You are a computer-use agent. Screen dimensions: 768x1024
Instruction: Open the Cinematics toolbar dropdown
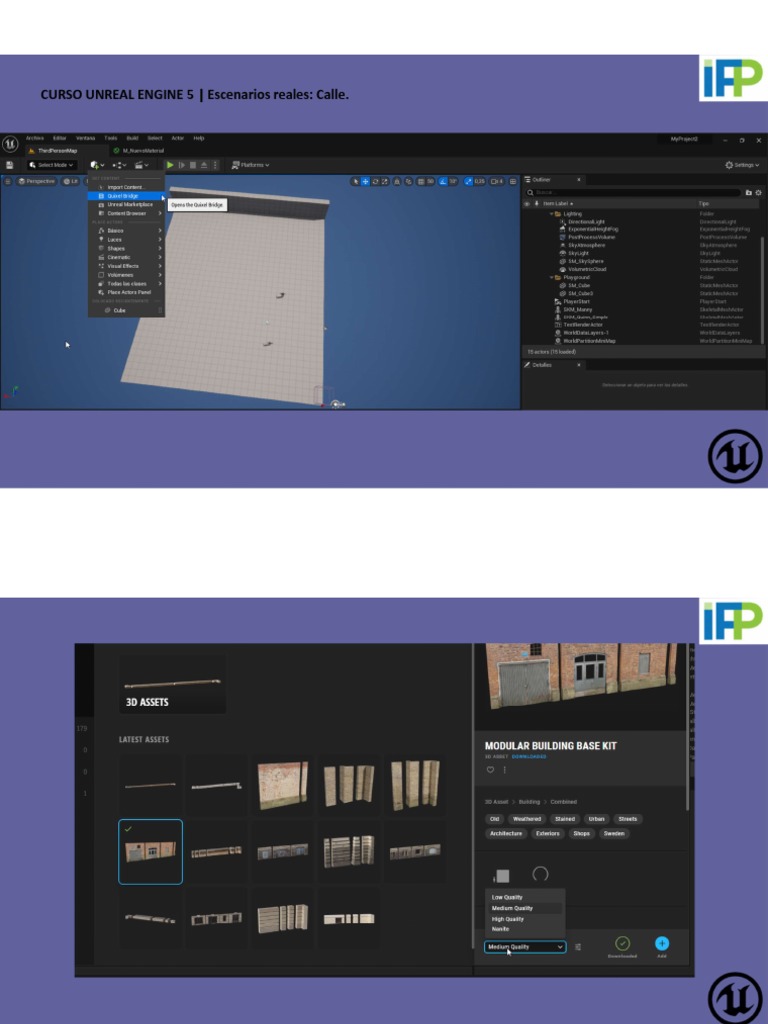(141, 165)
